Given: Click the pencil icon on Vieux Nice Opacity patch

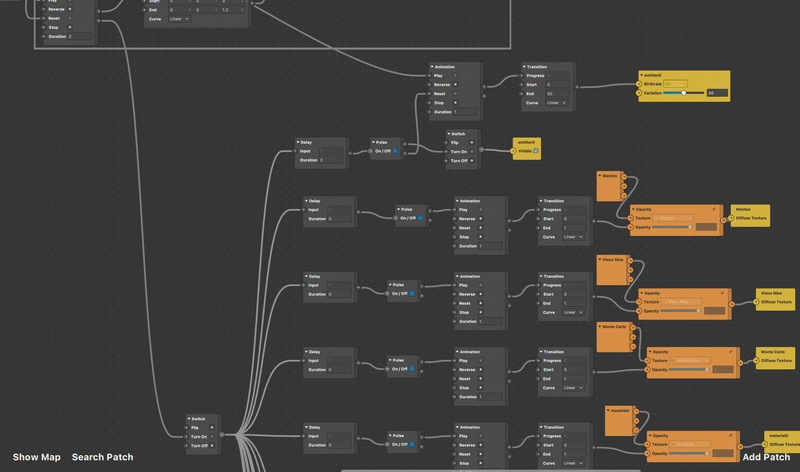Looking at the screenshot, I should 722,293.
